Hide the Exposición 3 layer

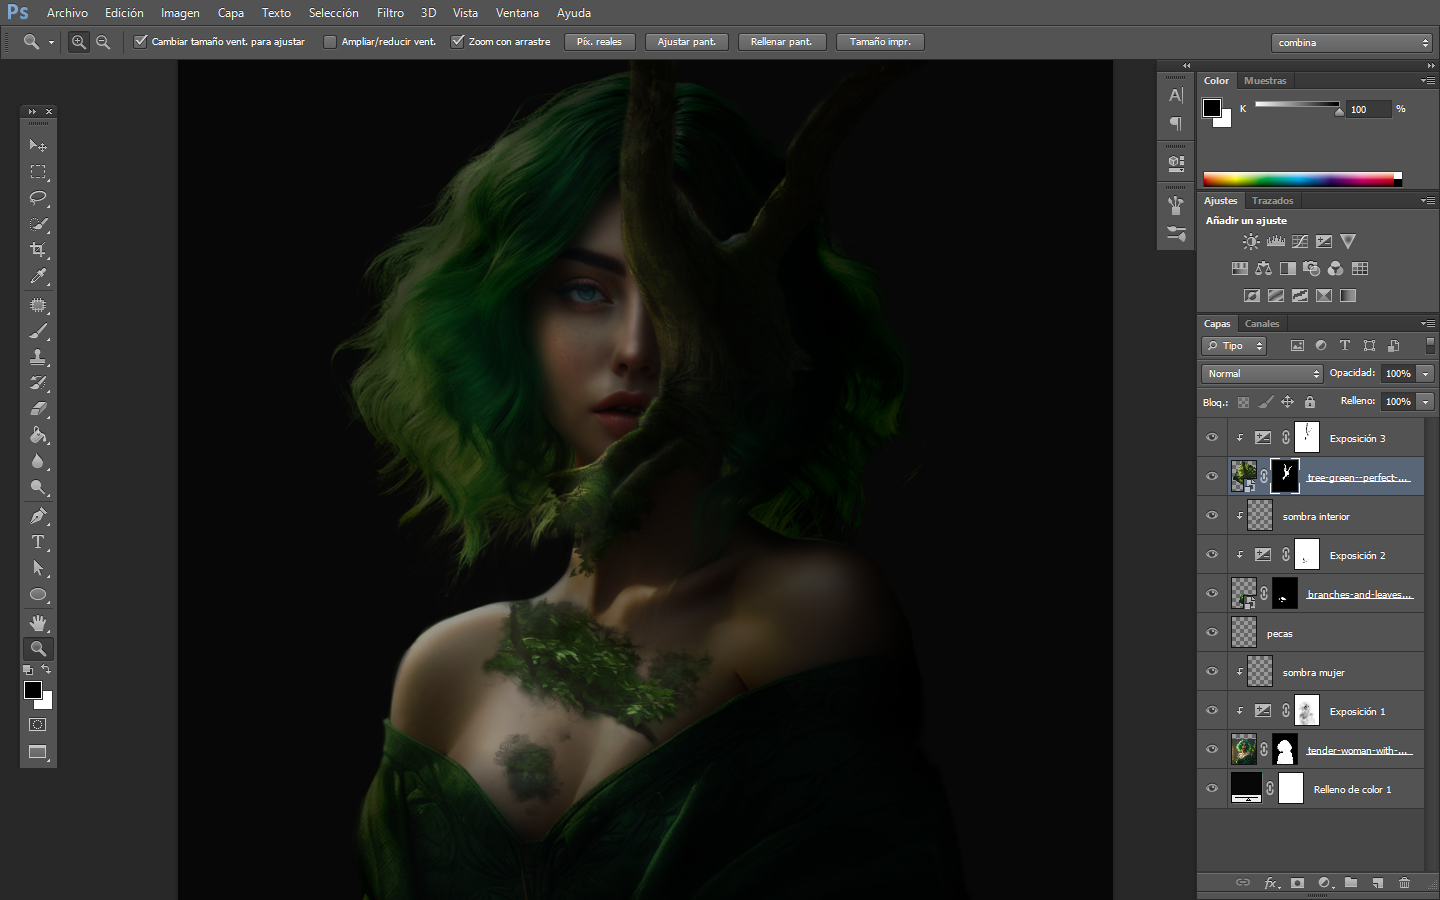click(1212, 438)
